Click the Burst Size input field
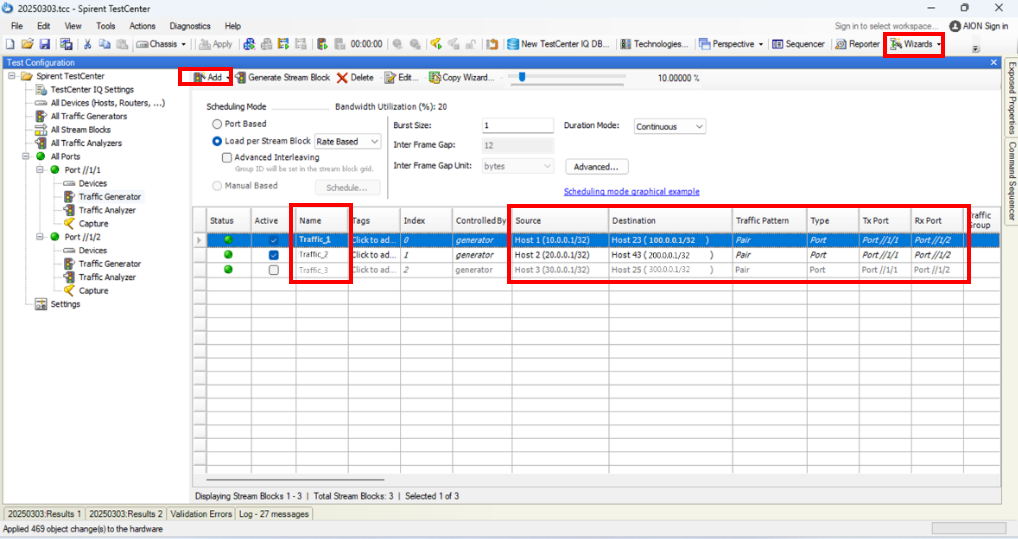The image size is (1018, 539). pyautogui.click(x=517, y=125)
